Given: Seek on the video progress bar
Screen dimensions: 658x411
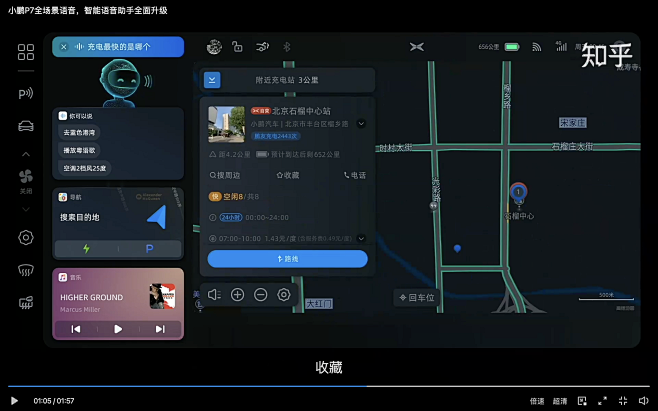Looking at the screenshot, I should pyautogui.click(x=329, y=386).
